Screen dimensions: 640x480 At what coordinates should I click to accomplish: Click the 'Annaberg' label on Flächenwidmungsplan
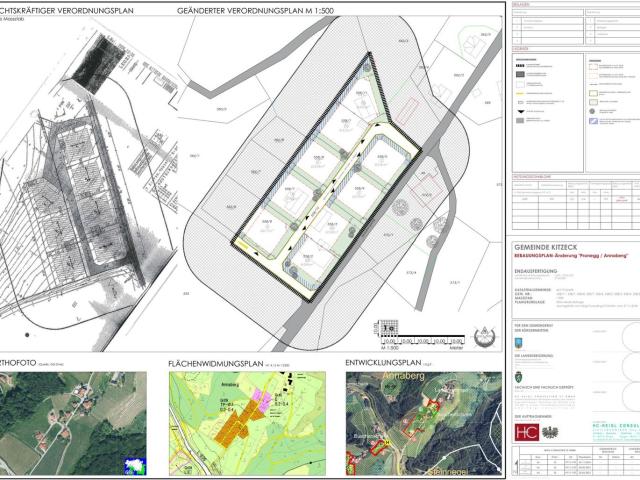(229, 384)
